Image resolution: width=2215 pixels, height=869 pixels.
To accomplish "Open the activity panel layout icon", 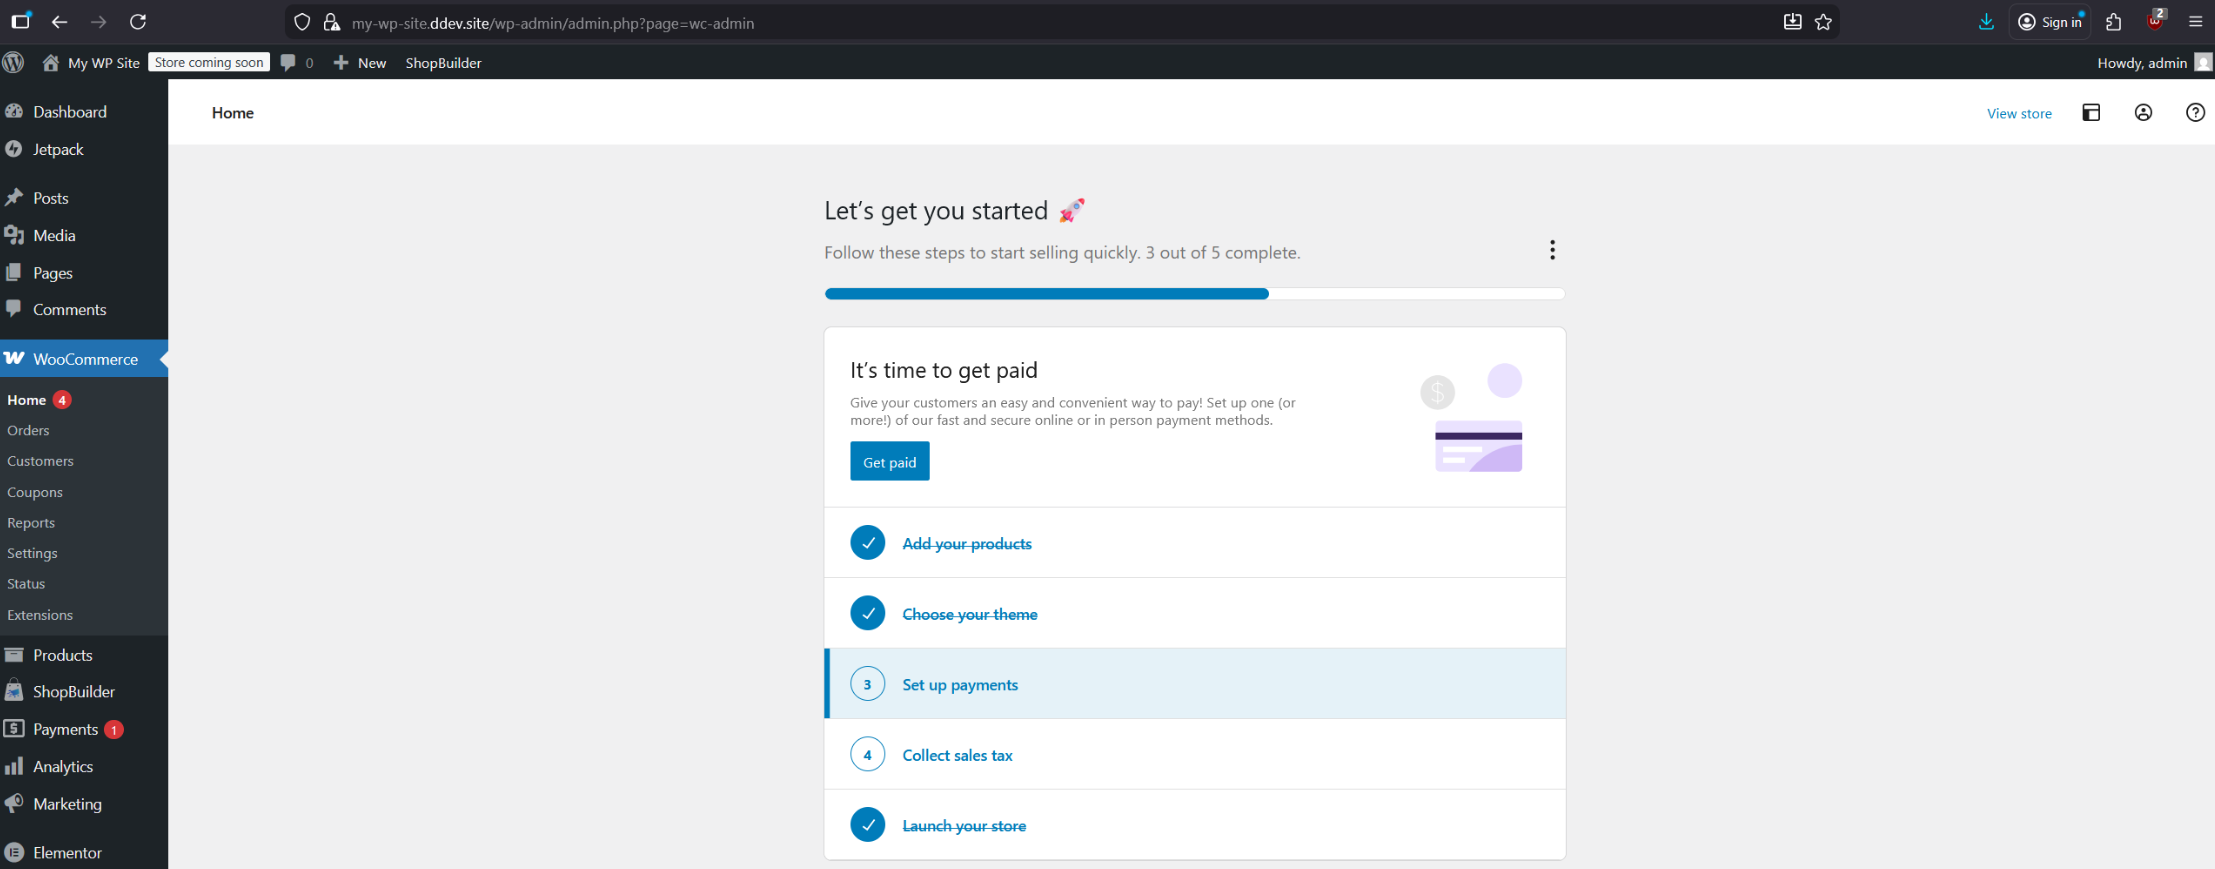I will [x=2091, y=113].
